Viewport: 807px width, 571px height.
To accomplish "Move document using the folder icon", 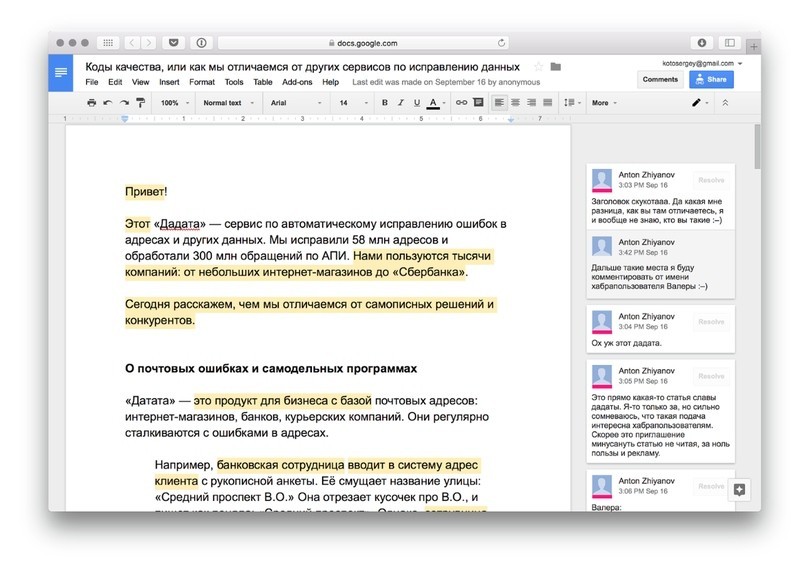I will tap(555, 66).
